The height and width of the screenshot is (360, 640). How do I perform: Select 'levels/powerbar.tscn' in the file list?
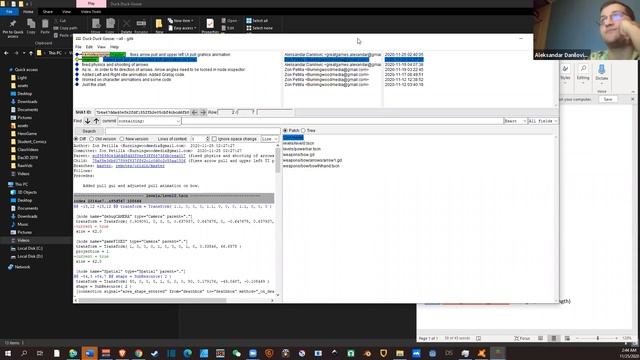[302, 149]
